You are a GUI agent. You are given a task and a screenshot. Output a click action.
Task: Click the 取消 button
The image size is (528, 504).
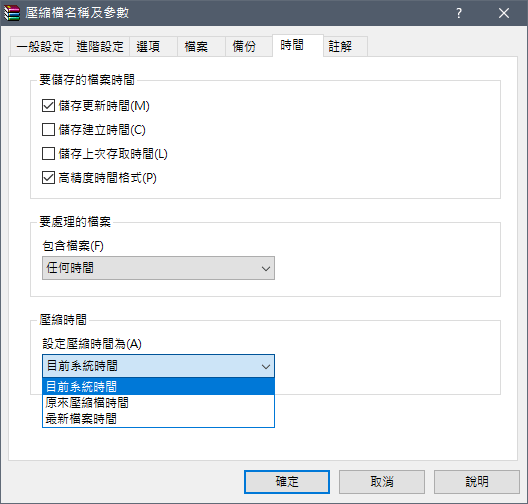382,482
